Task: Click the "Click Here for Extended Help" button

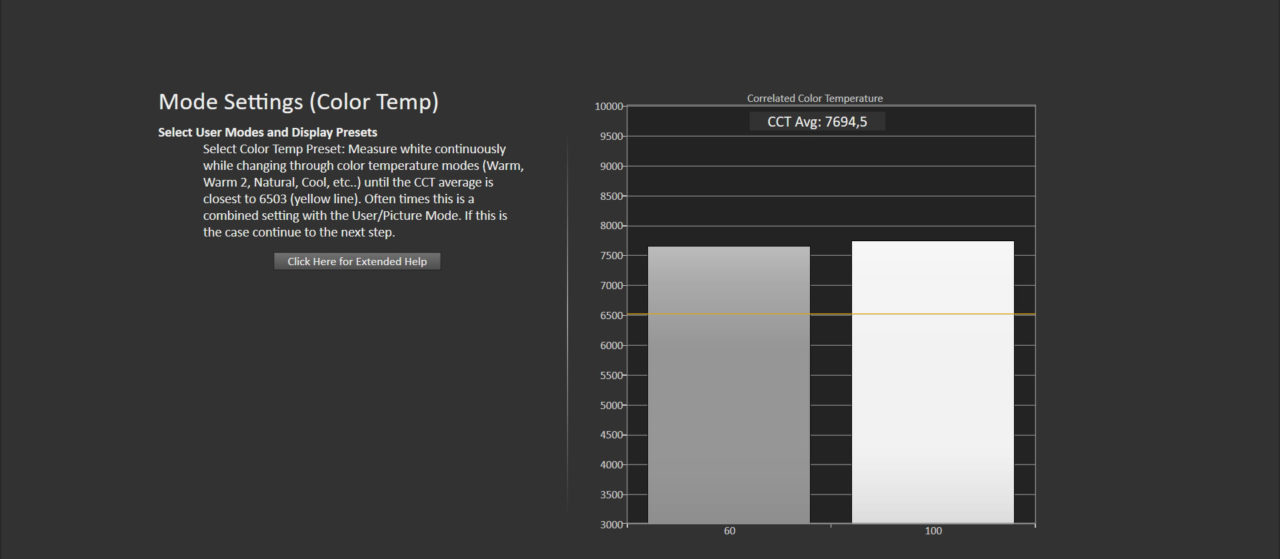Action: tap(357, 261)
